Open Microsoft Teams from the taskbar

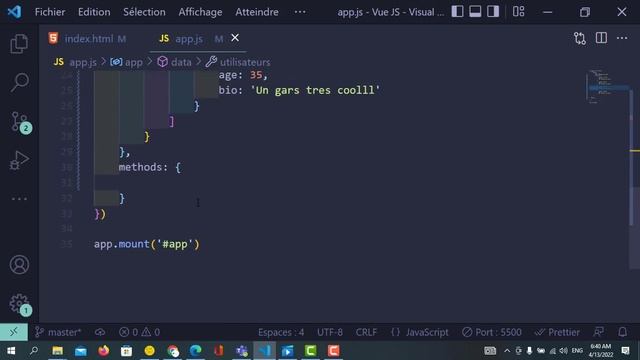pyautogui.click(x=242, y=351)
